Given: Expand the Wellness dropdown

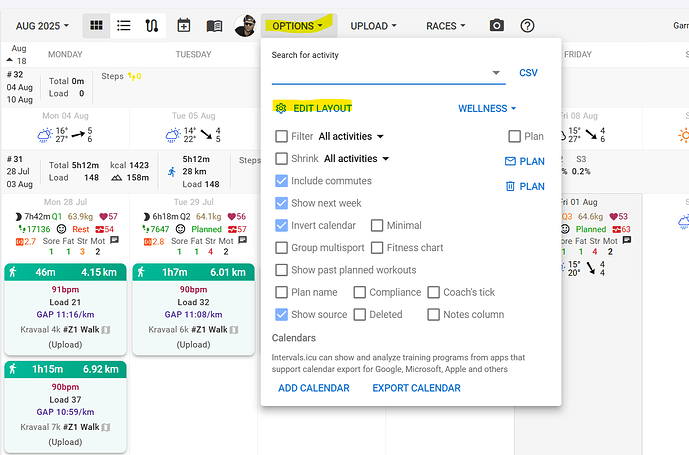Looking at the screenshot, I should coord(487,108).
